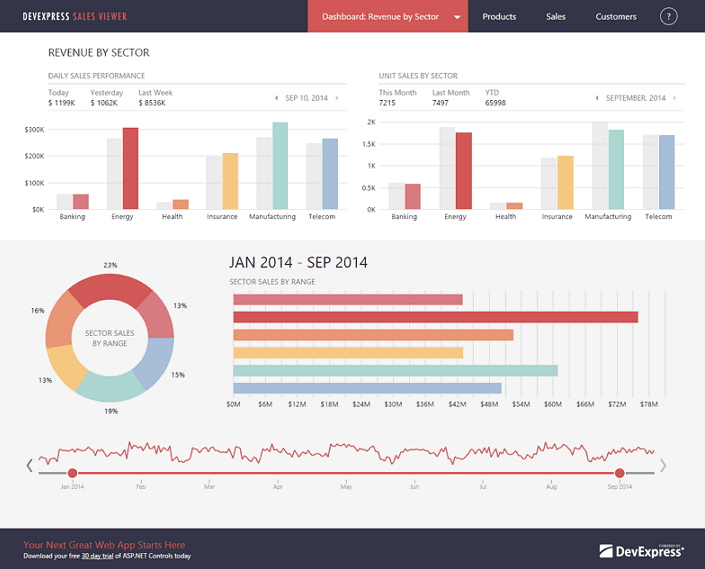Shift the range timeline left with chevron
This screenshot has height=569, width=705.
click(30, 465)
